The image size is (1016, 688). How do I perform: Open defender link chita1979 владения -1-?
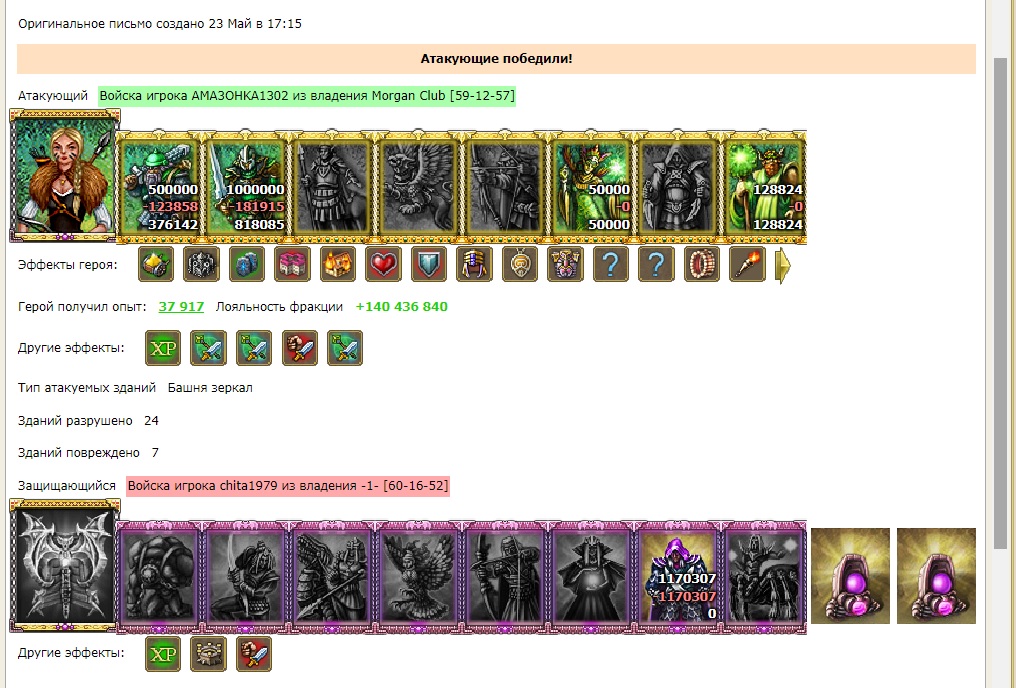288,486
